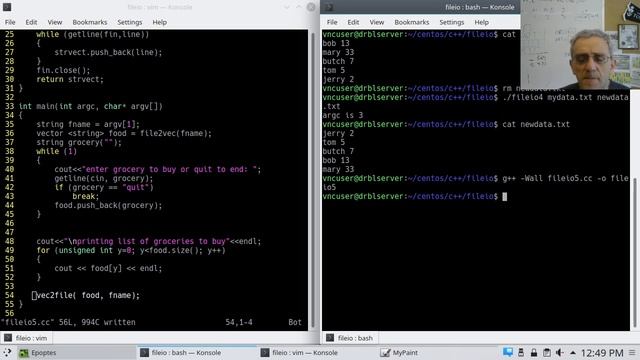Viewport: 640px width, 360px height.
Task: Open the volume tray icon
Action: 560,352
